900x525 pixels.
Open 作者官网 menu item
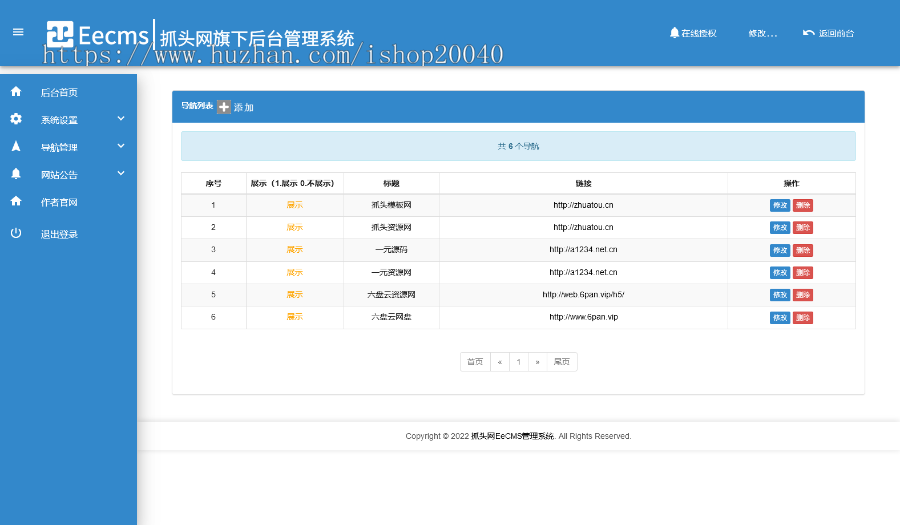pyautogui.click(x=59, y=203)
